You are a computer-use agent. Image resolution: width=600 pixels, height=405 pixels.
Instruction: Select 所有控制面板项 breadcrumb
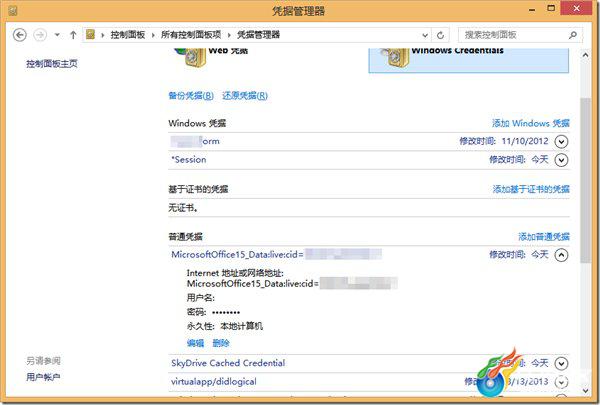pyautogui.click(x=191, y=35)
